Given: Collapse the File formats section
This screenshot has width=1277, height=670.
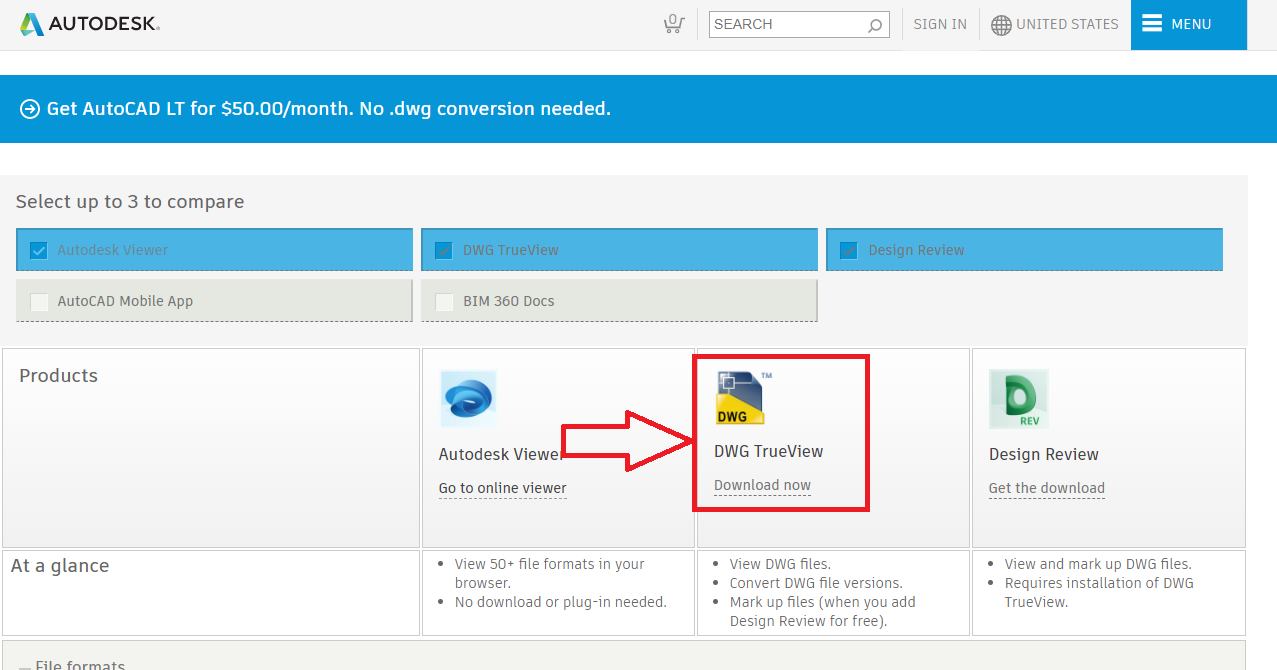Looking at the screenshot, I should click(x=24, y=665).
